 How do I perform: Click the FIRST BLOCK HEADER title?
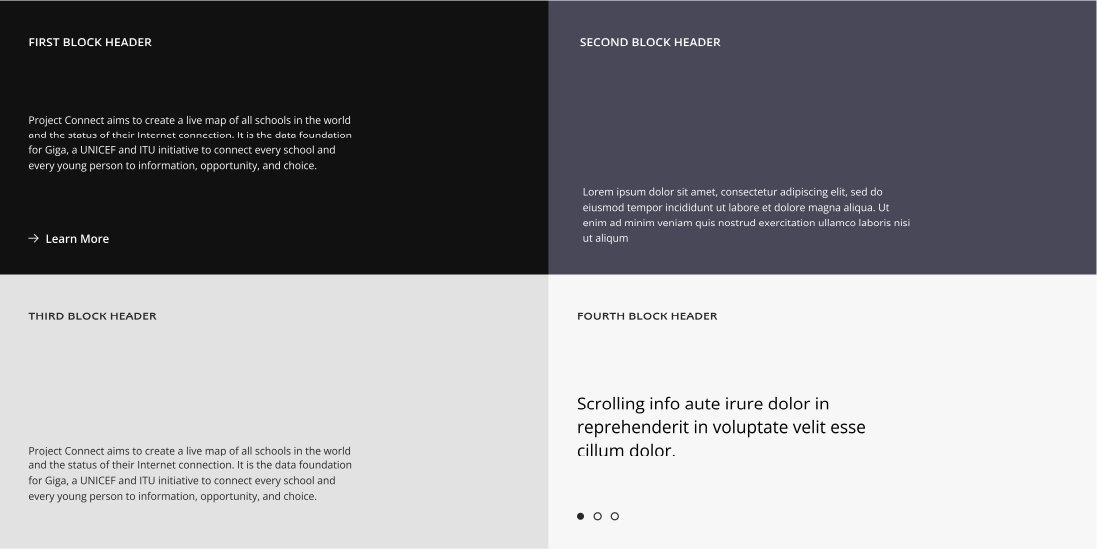[x=90, y=42]
